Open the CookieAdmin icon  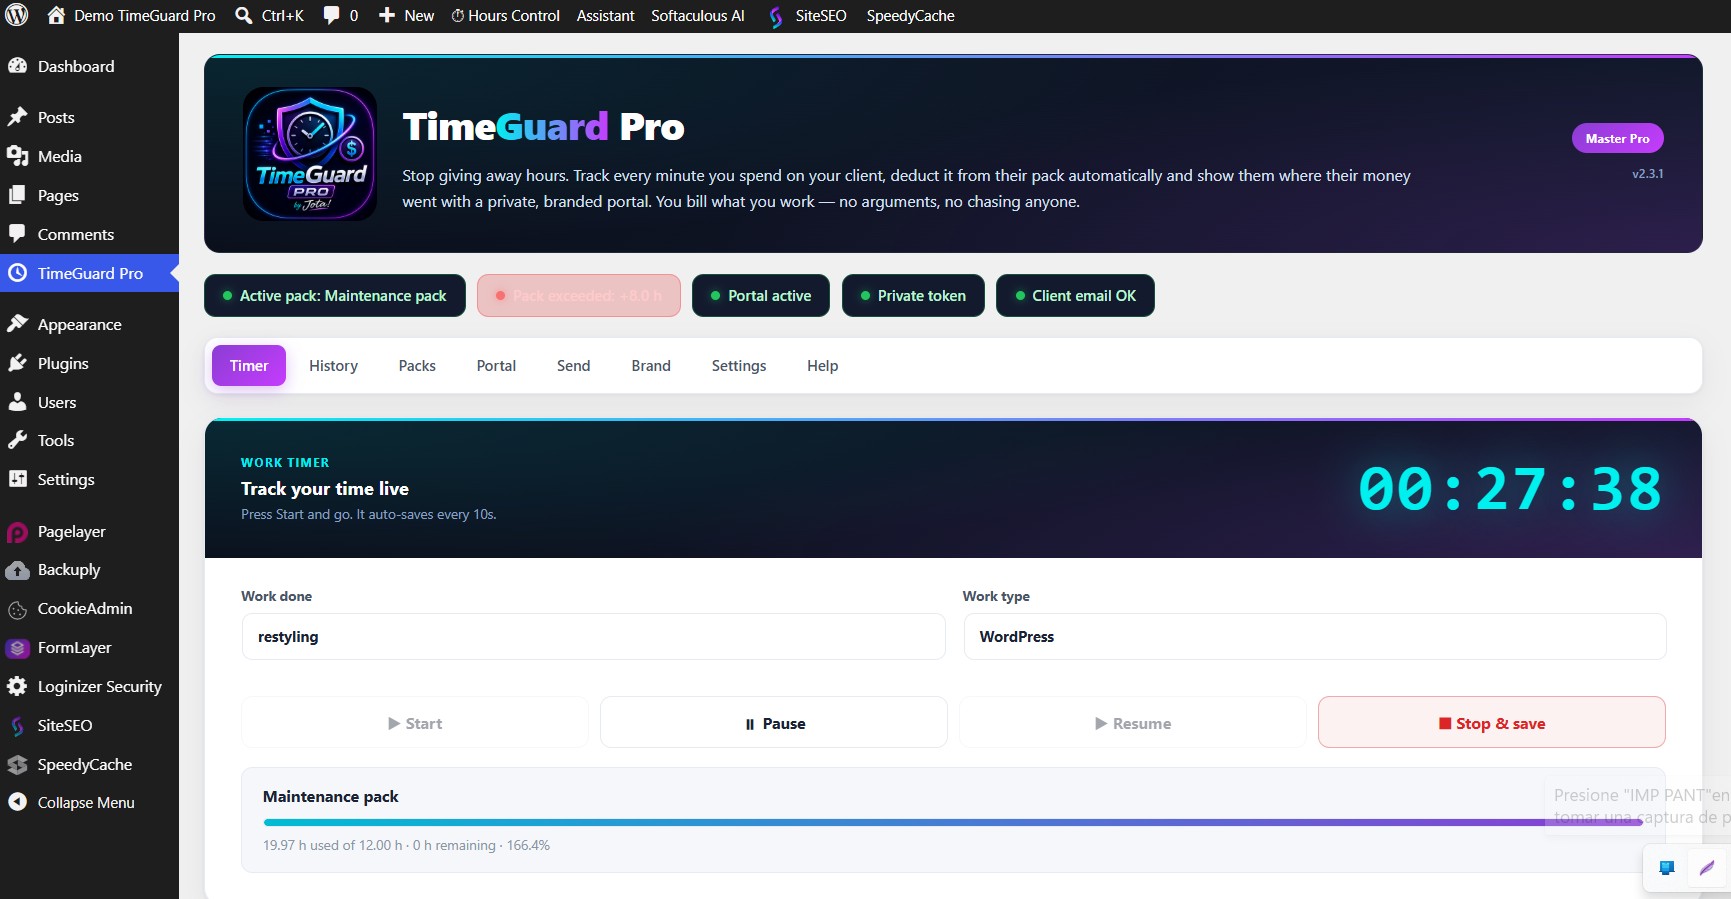[x=17, y=609]
